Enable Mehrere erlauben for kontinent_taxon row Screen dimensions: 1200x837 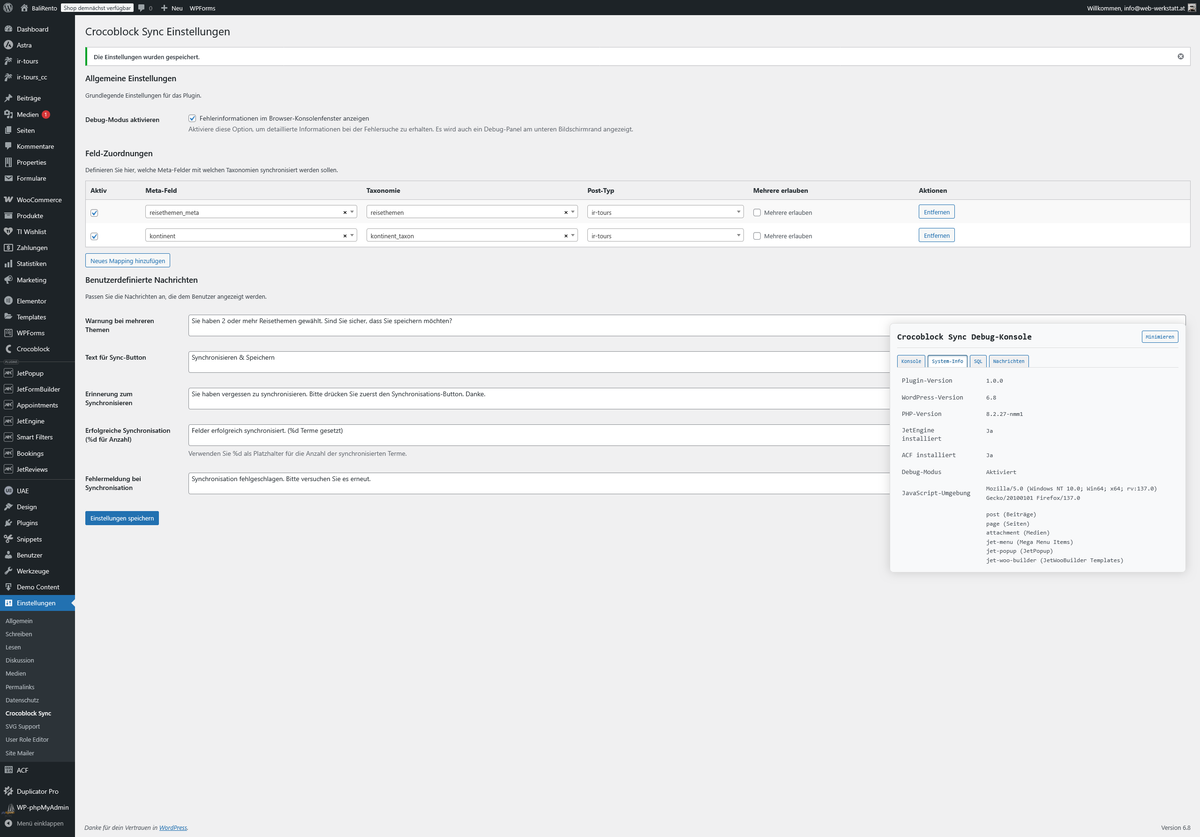[x=757, y=236]
